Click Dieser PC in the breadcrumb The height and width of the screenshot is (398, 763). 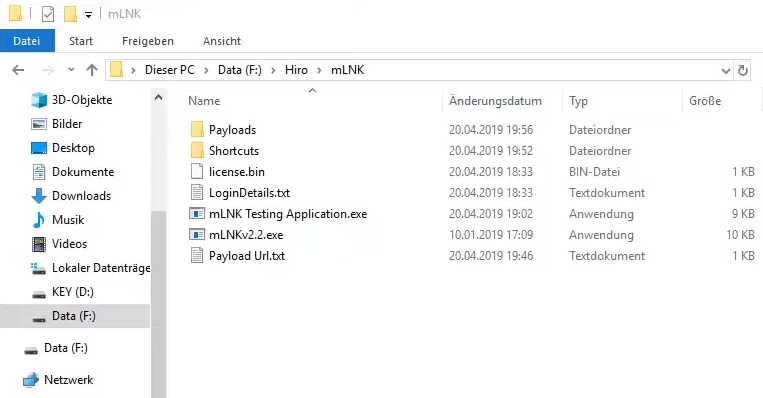click(169, 70)
